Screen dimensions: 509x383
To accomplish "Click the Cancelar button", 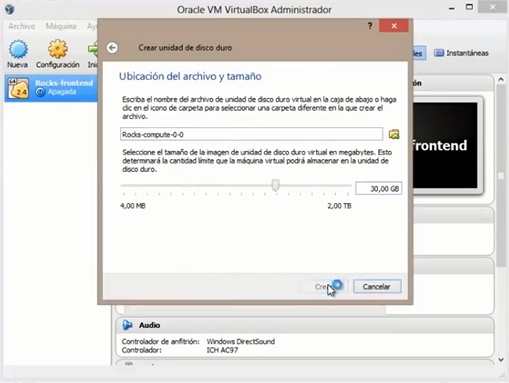I will coord(377,287).
